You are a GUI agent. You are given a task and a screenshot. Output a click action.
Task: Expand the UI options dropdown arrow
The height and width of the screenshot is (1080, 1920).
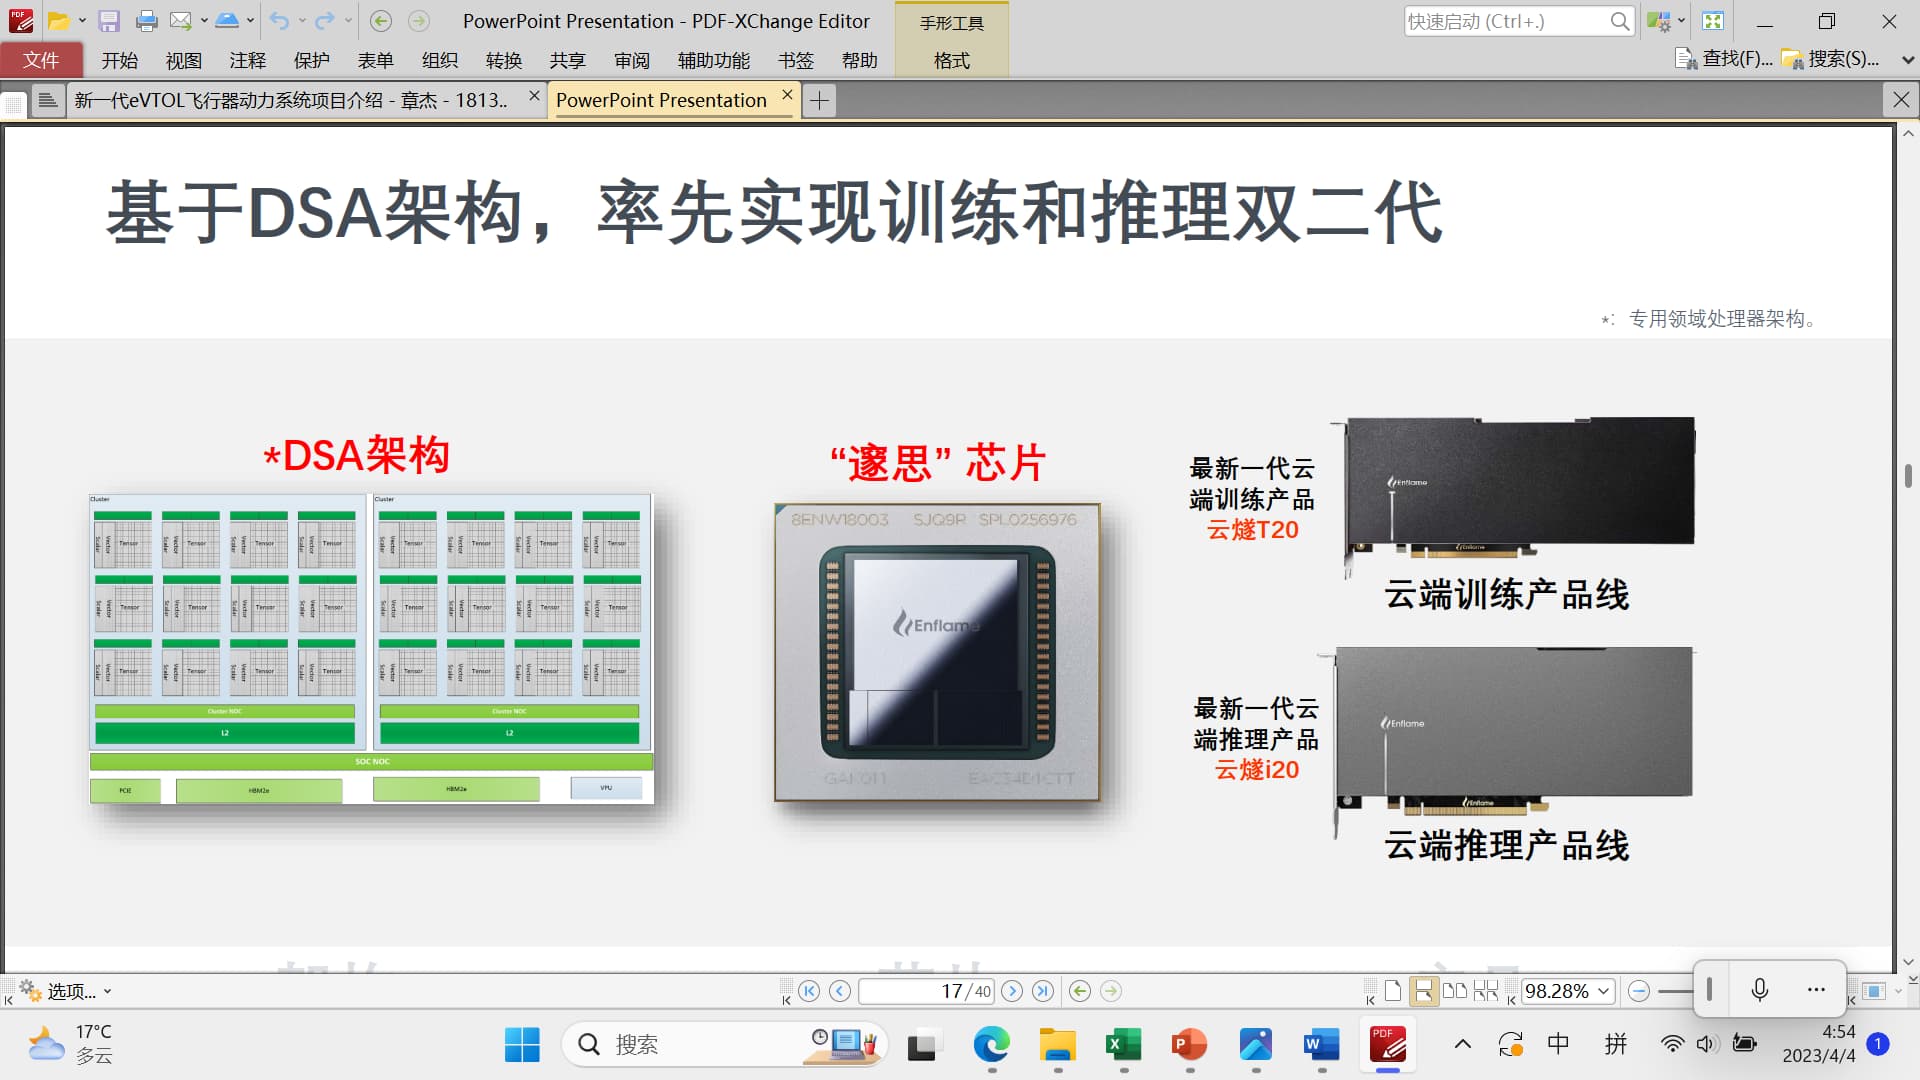pos(1681,21)
